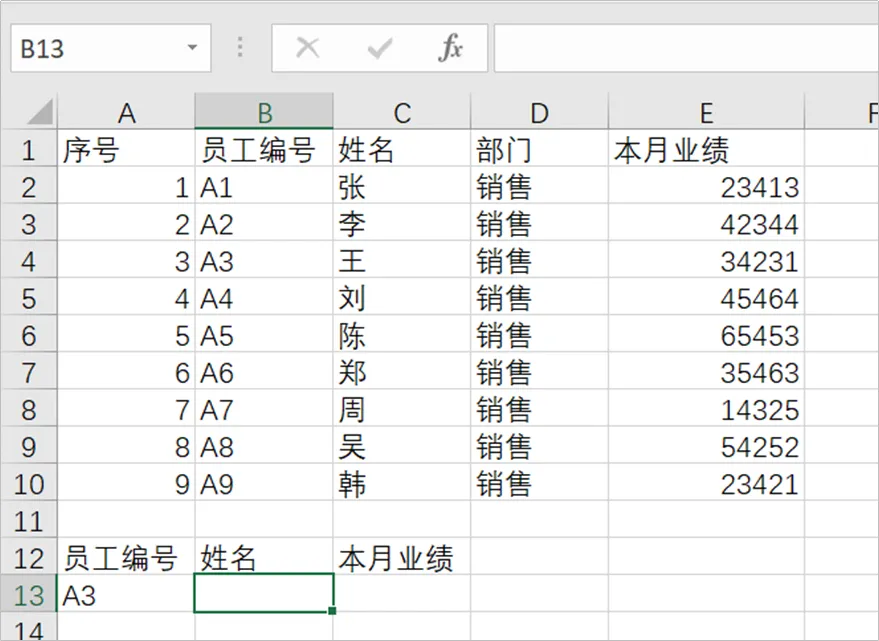Image resolution: width=879 pixels, height=641 pixels.
Task: Click cell A13 containing A3
Action: tap(126, 593)
